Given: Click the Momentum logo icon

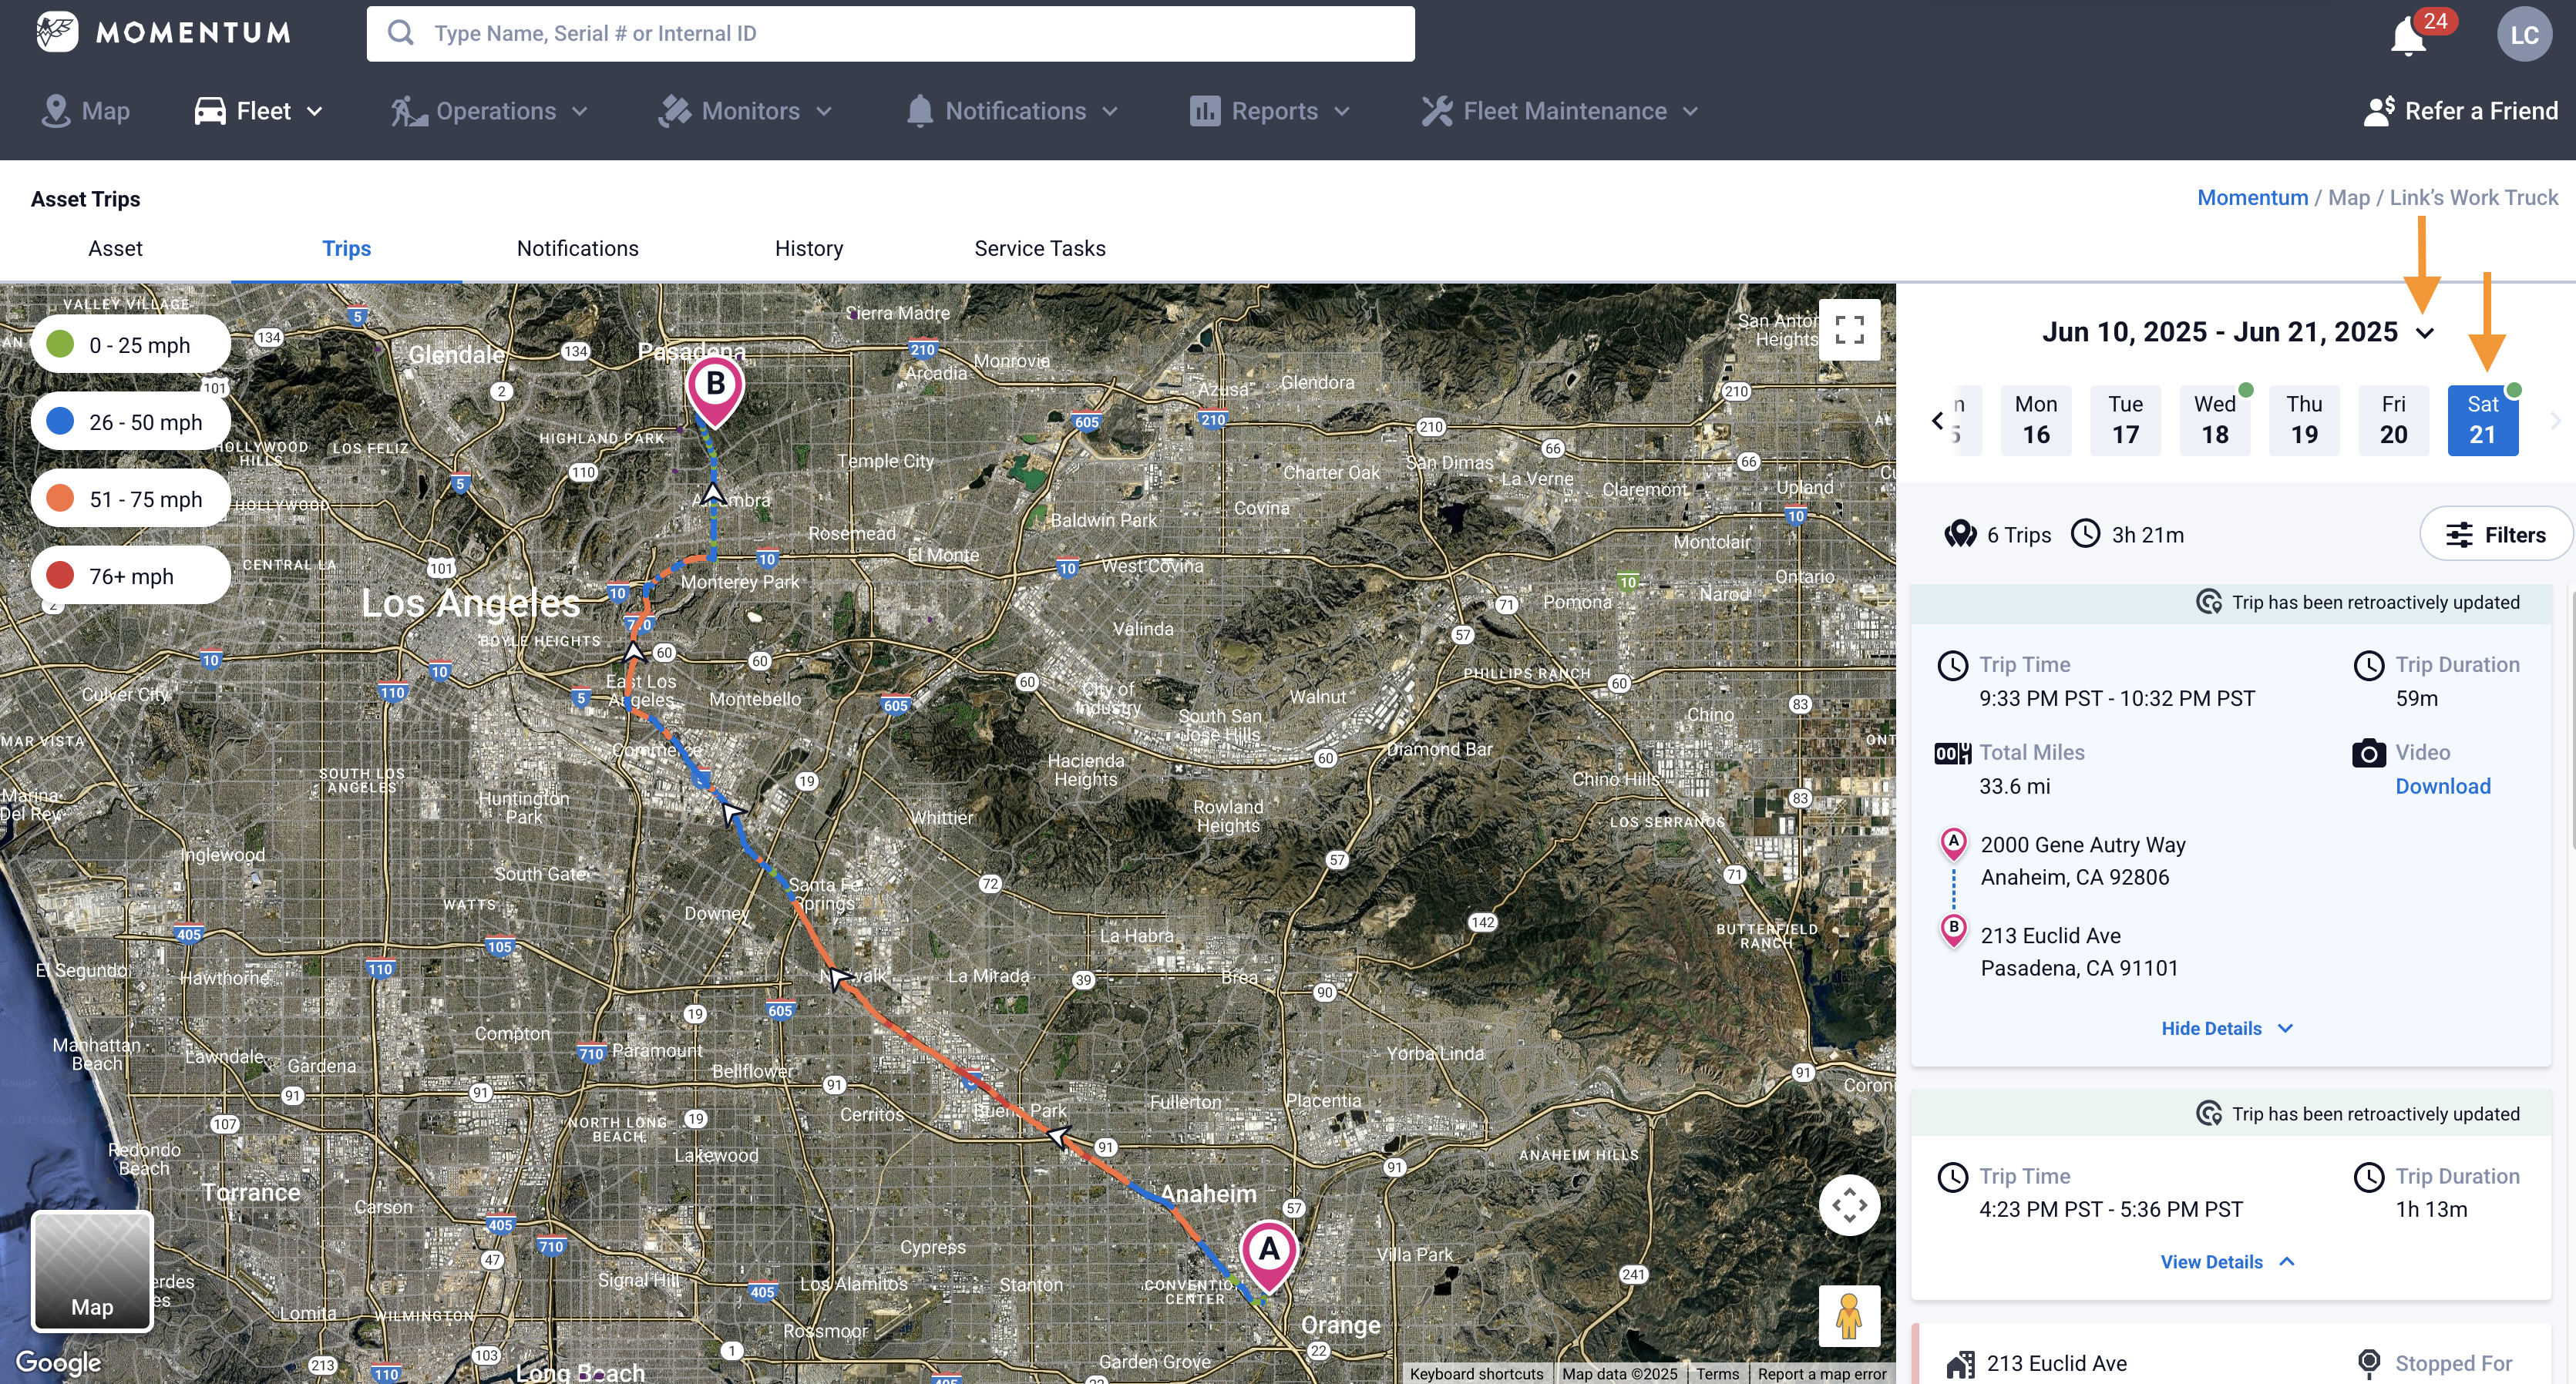Looking at the screenshot, I should (x=57, y=32).
